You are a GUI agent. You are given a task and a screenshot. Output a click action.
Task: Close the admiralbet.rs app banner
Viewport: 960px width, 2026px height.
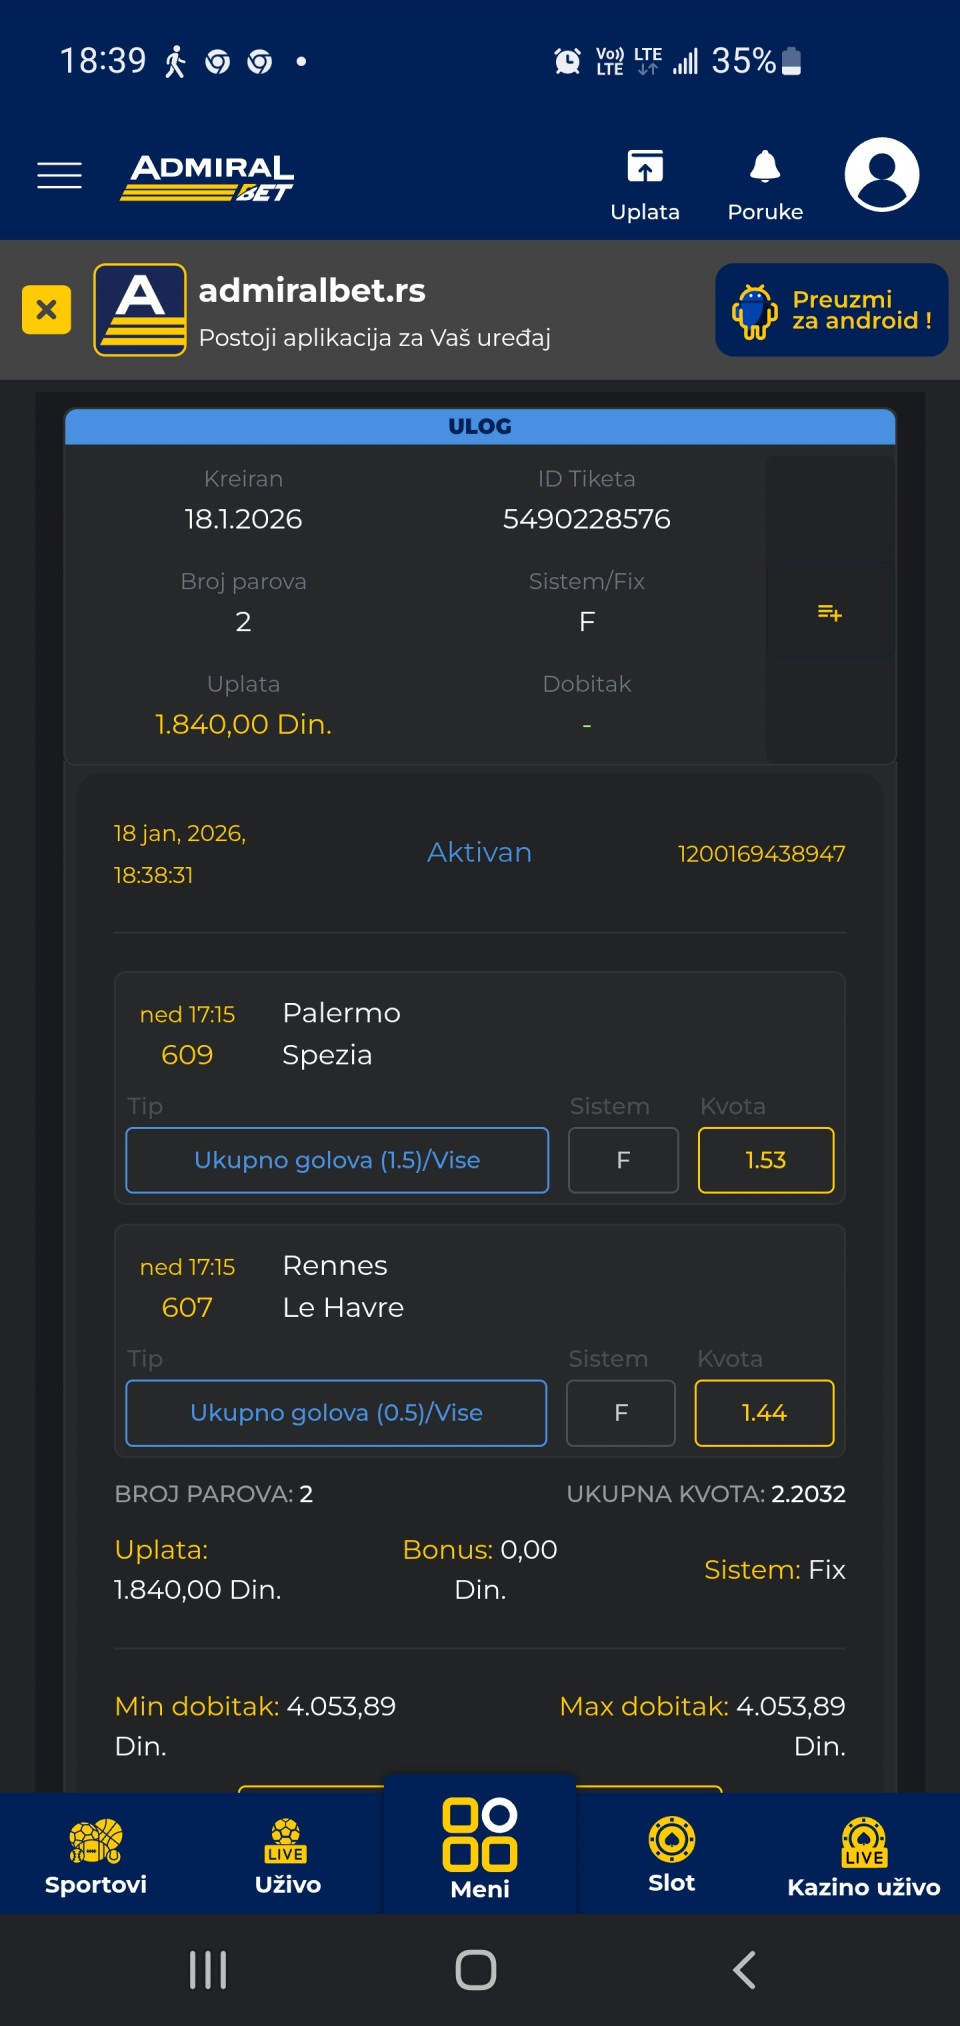click(46, 309)
